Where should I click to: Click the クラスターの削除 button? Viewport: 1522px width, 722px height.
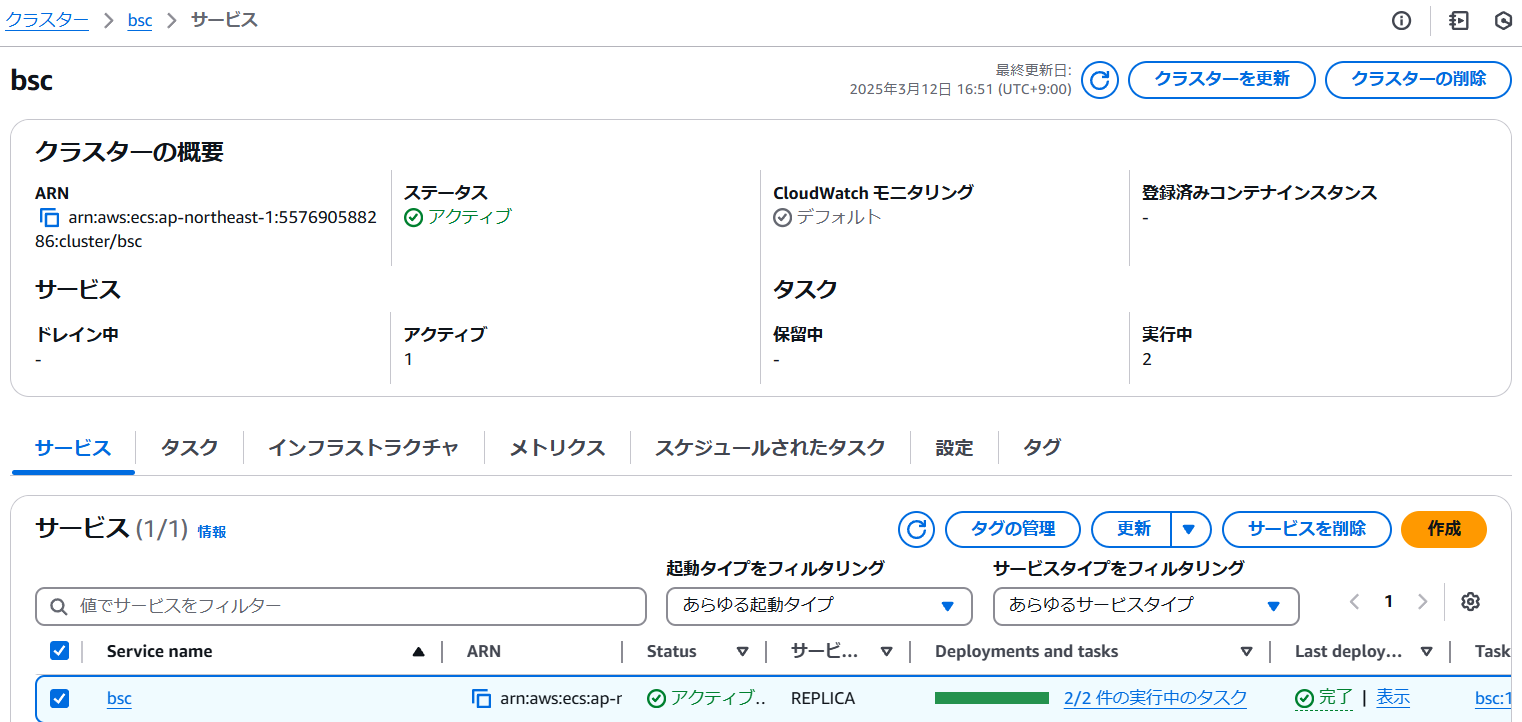pyautogui.click(x=1418, y=80)
